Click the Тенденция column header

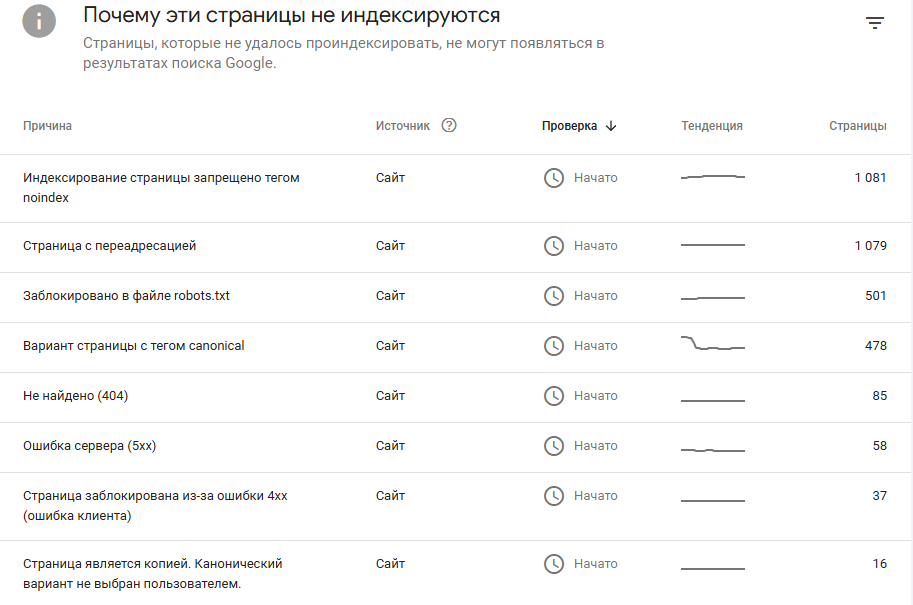[712, 126]
